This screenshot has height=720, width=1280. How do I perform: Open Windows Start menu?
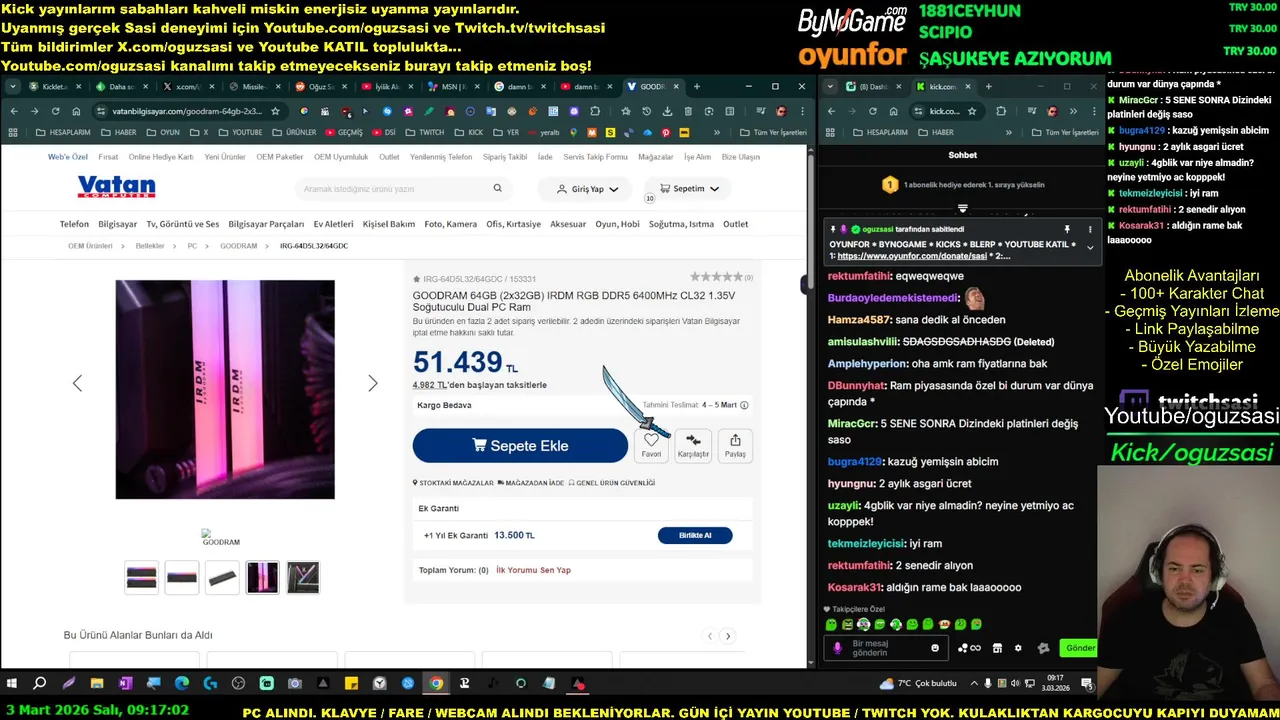point(12,684)
